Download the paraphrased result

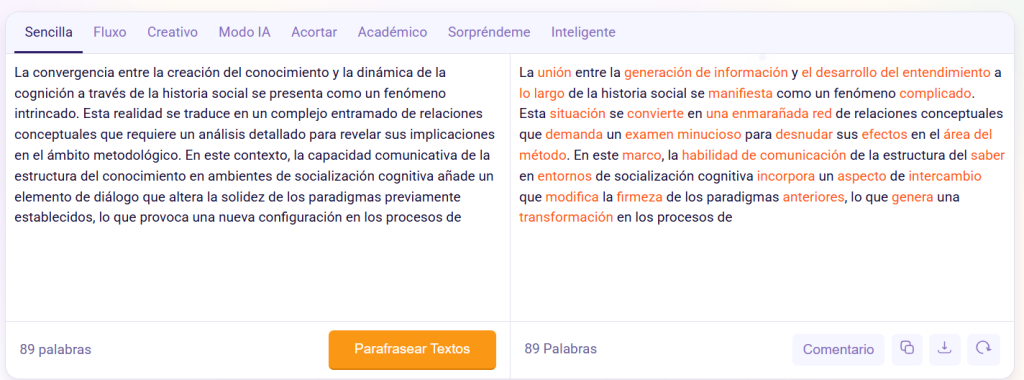[x=944, y=349]
